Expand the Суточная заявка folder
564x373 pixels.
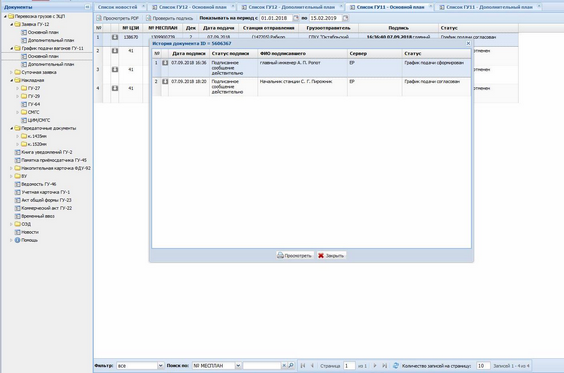click(x=12, y=72)
